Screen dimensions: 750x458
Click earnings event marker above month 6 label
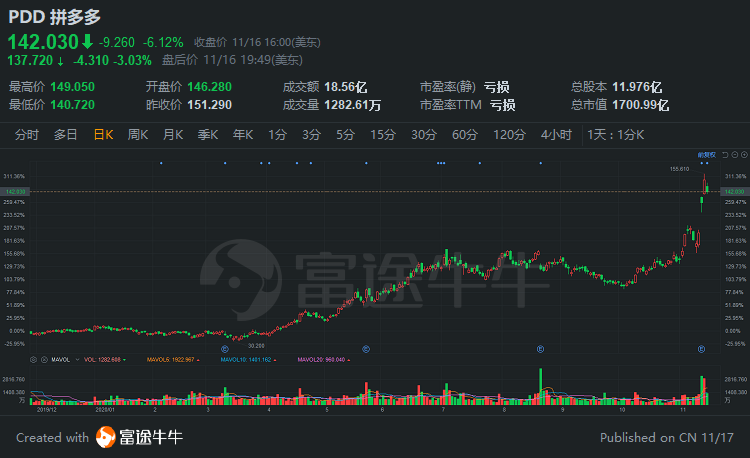pos(366,349)
